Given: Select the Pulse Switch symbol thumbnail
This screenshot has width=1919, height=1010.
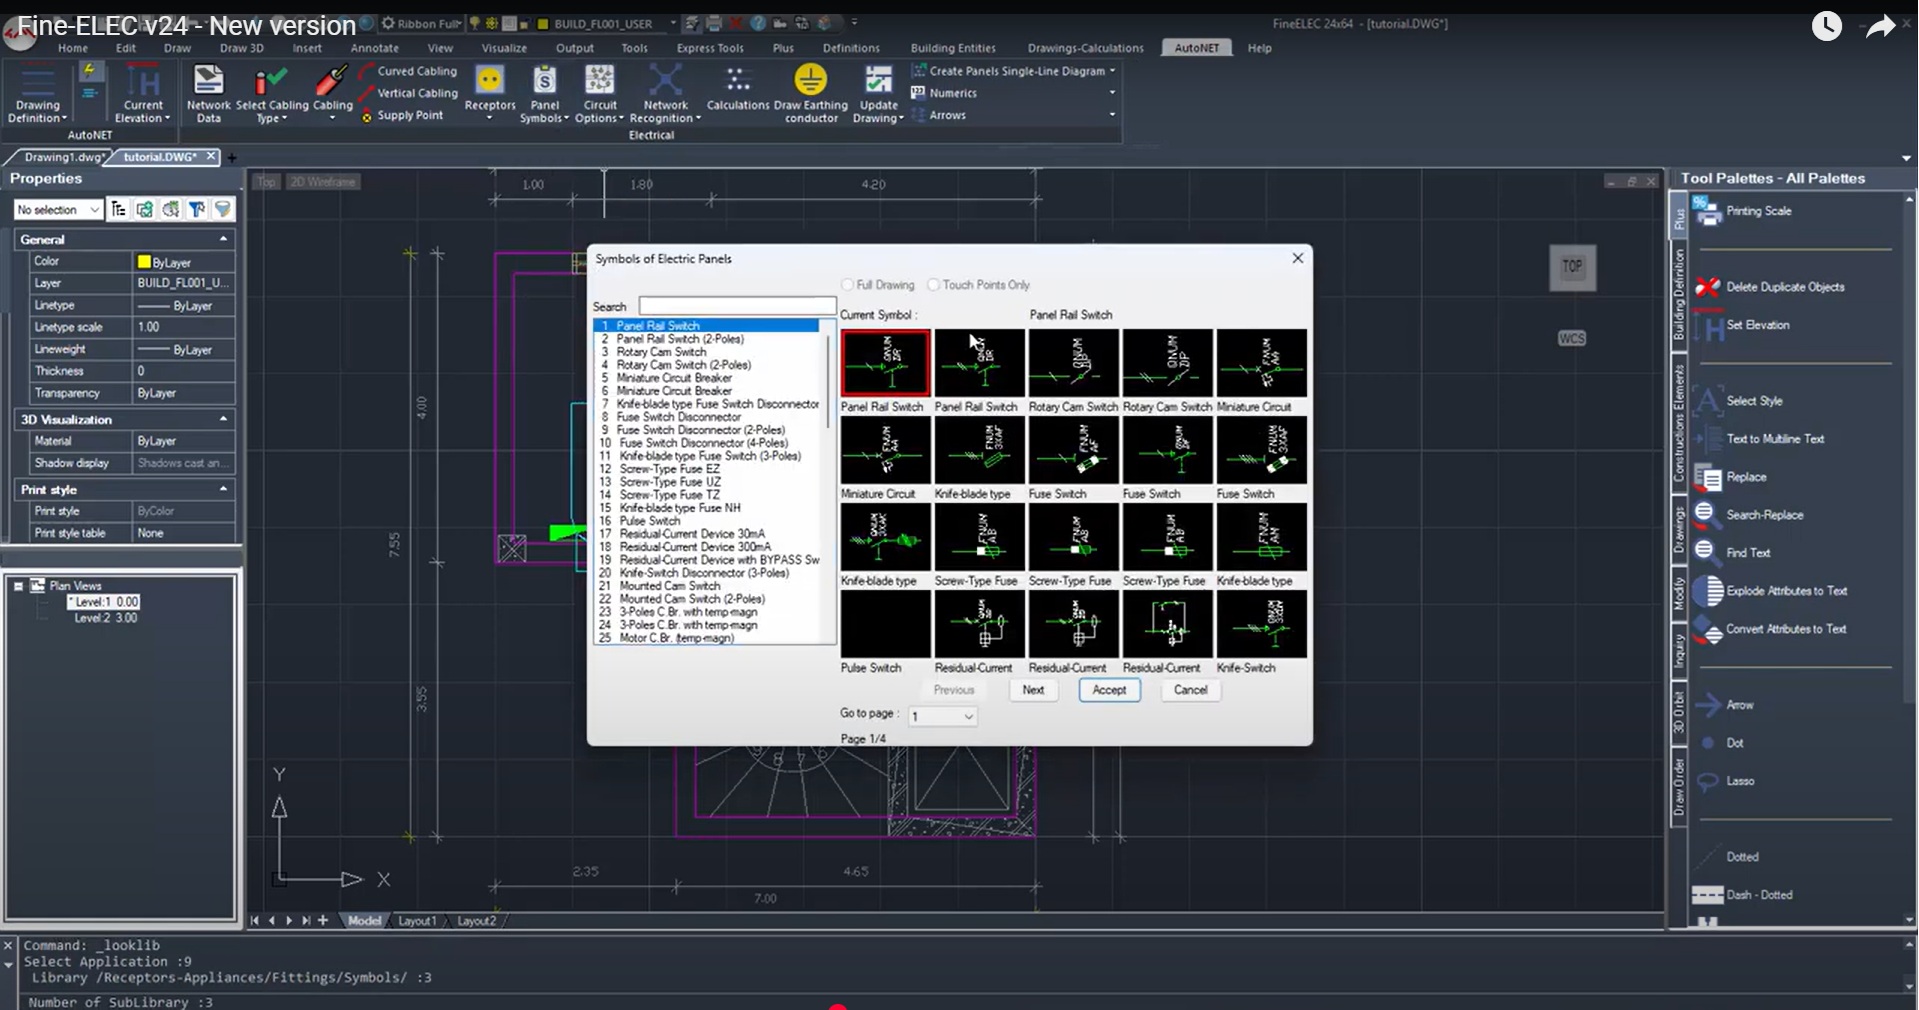Looking at the screenshot, I should pyautogui.click(x=885, y=624).
